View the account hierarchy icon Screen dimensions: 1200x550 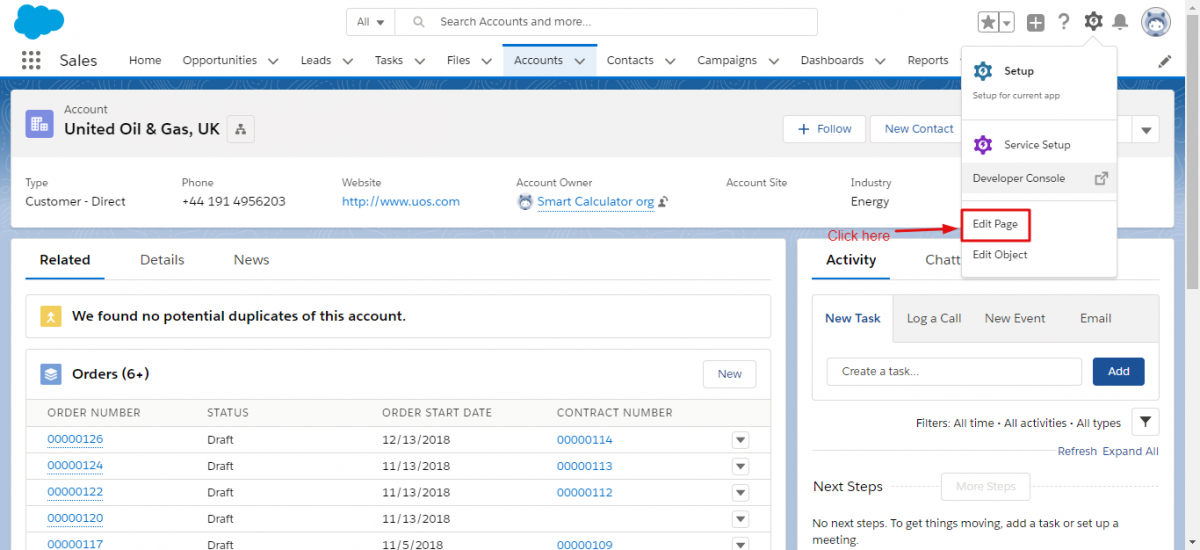240,128
